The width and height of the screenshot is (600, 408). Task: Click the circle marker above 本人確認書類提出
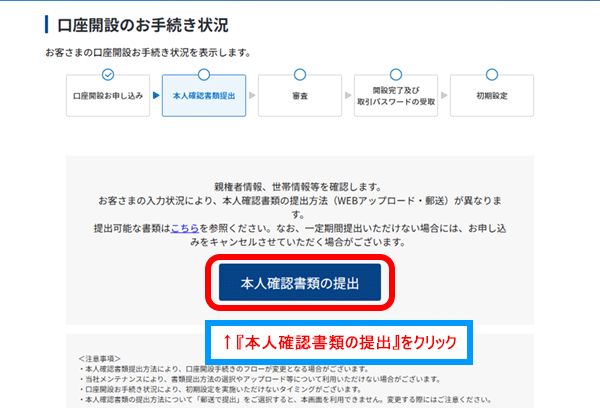point(204,75)
